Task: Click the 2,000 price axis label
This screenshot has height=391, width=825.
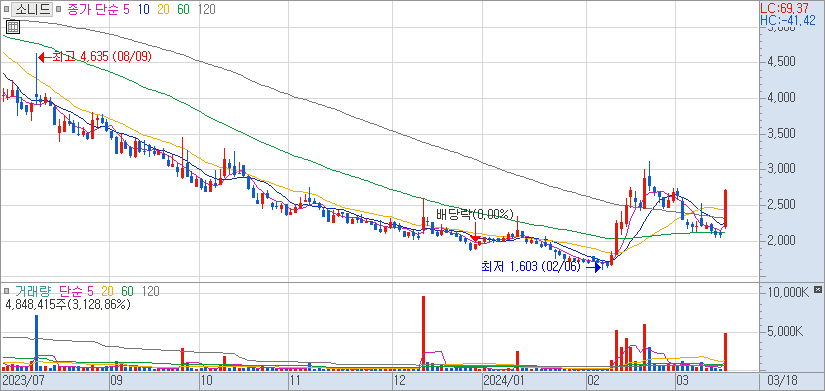Action: (x=781, y=240)
